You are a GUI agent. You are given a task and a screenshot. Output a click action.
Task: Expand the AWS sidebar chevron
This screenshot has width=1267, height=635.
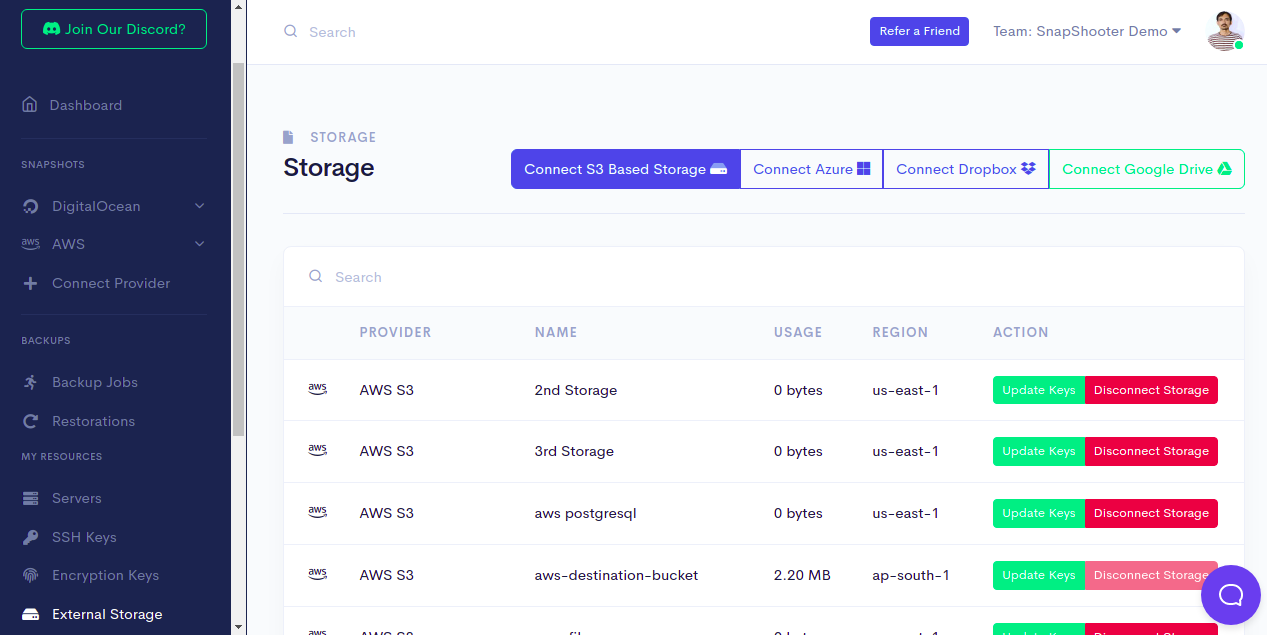pos(199,244)
